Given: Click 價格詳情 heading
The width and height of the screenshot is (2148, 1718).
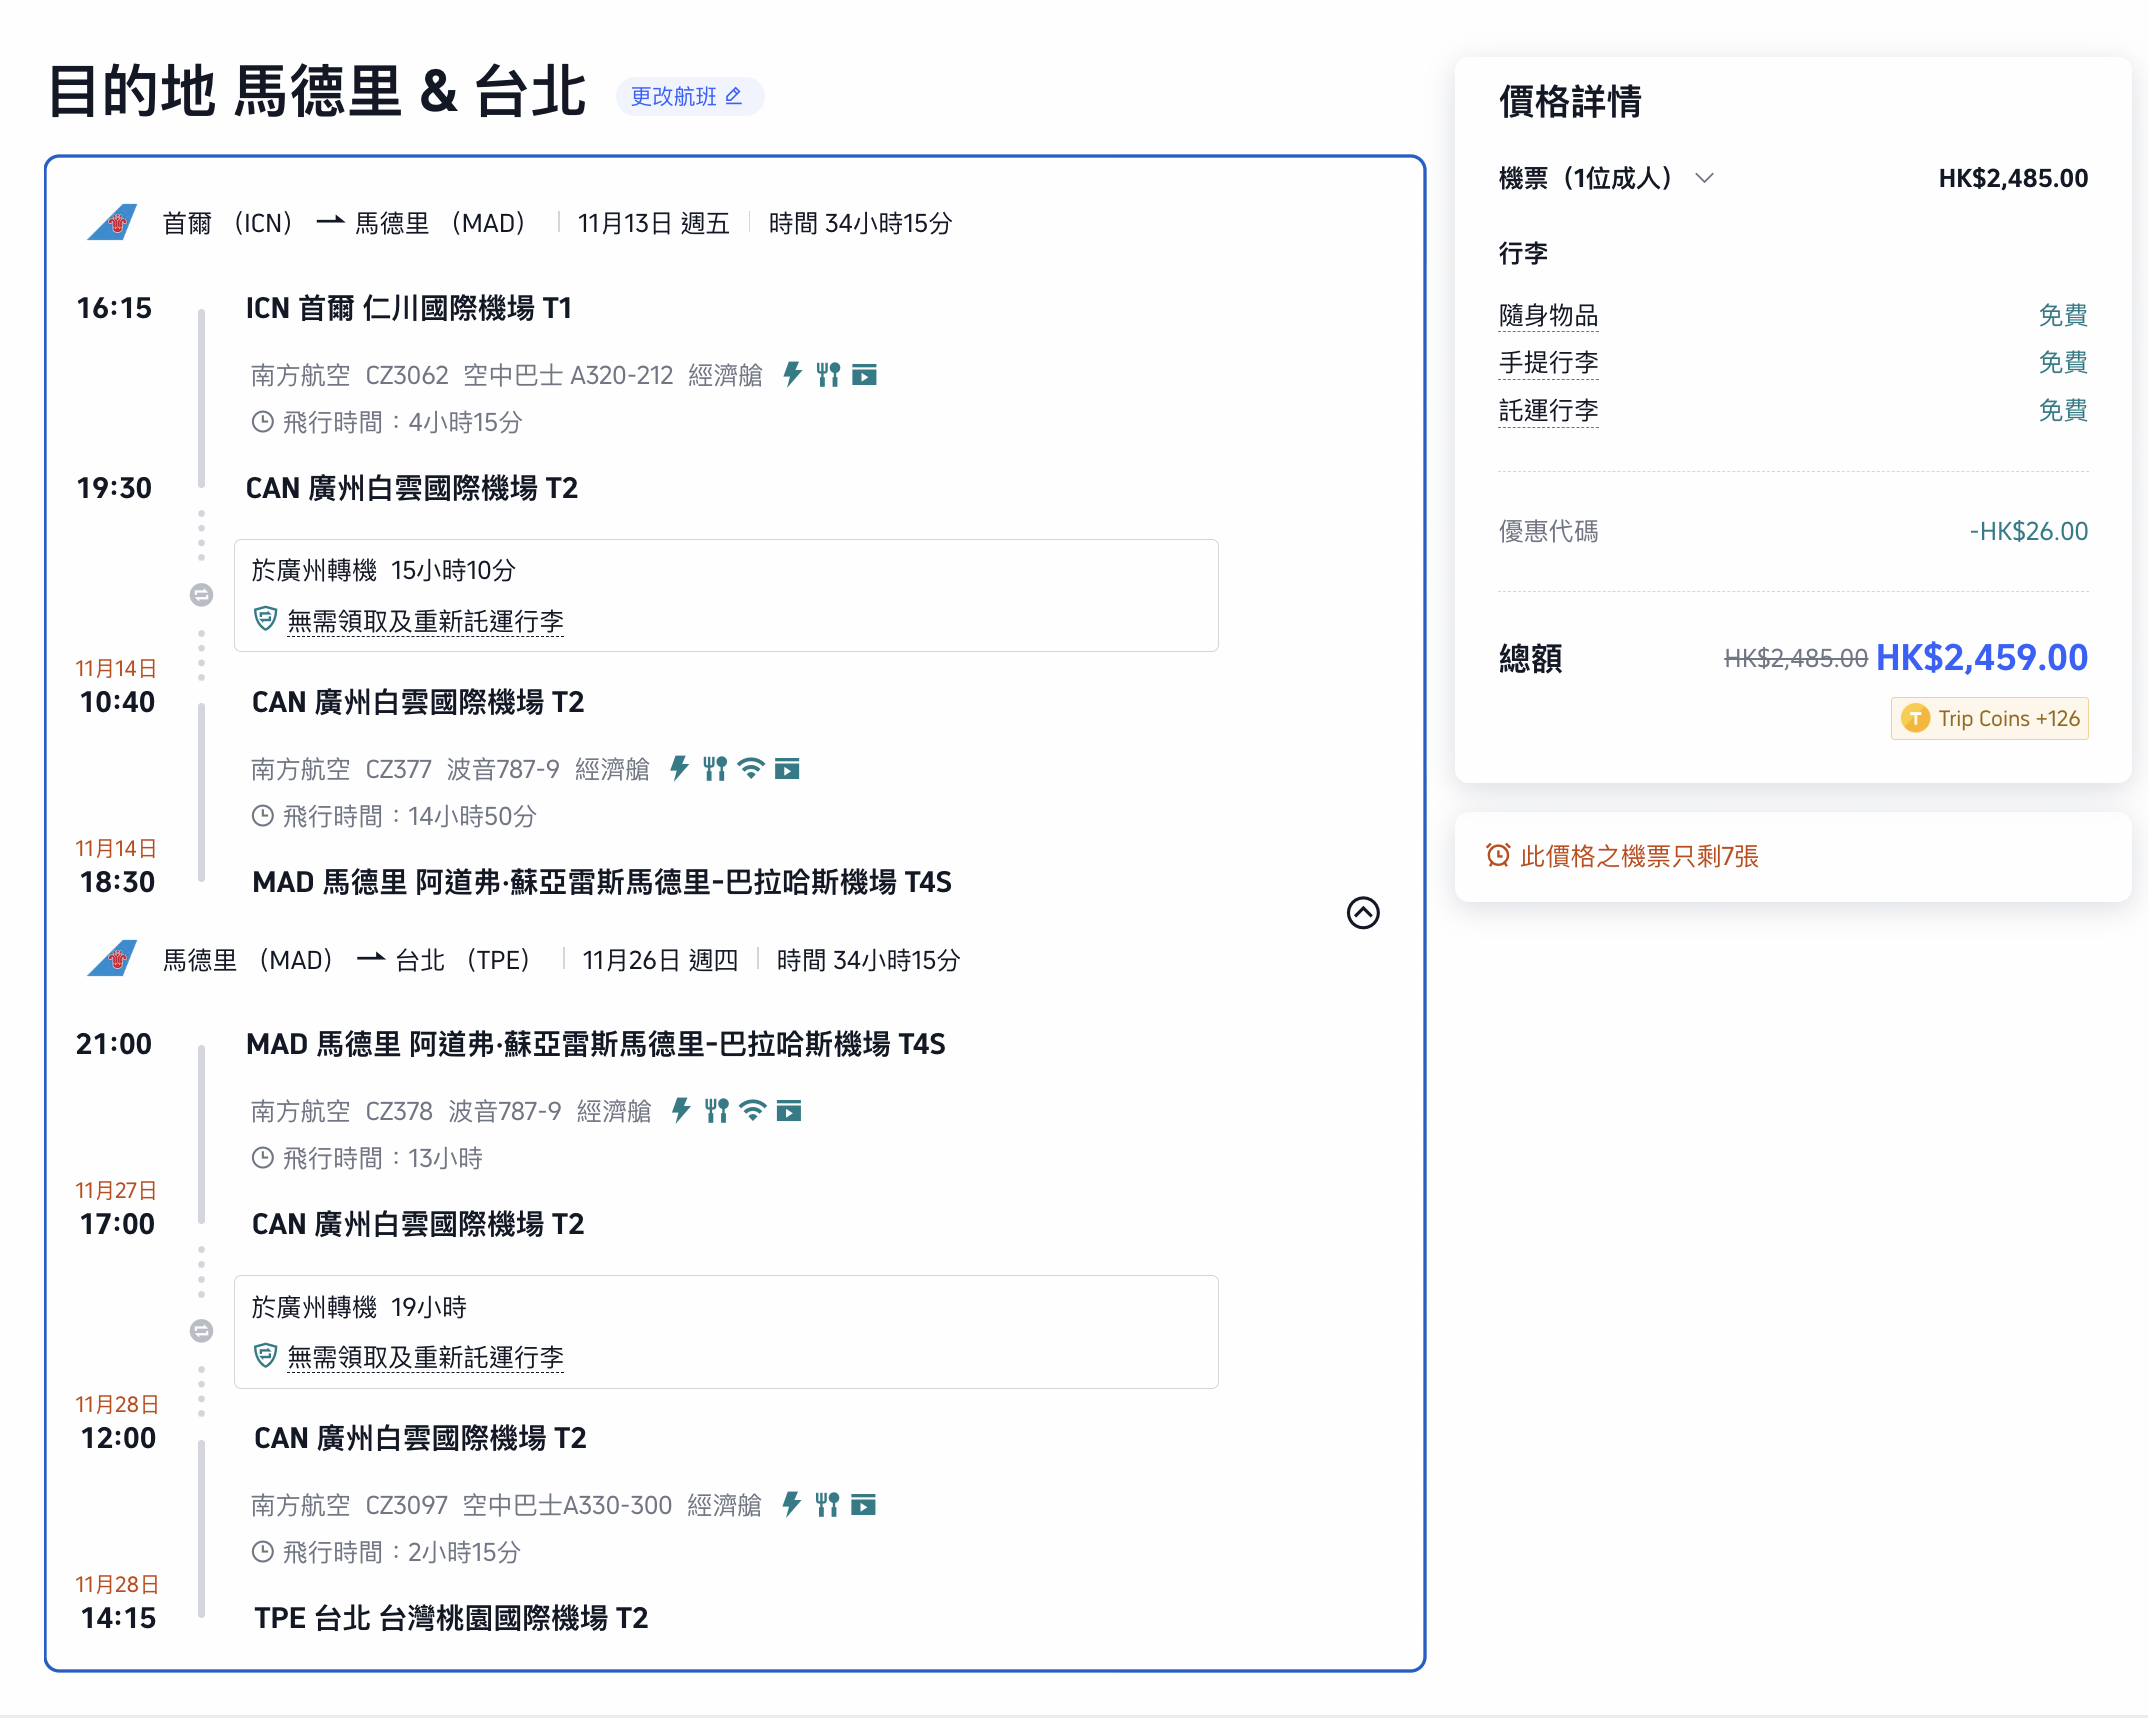Looking at the screenshot, I should point(1570,101).
